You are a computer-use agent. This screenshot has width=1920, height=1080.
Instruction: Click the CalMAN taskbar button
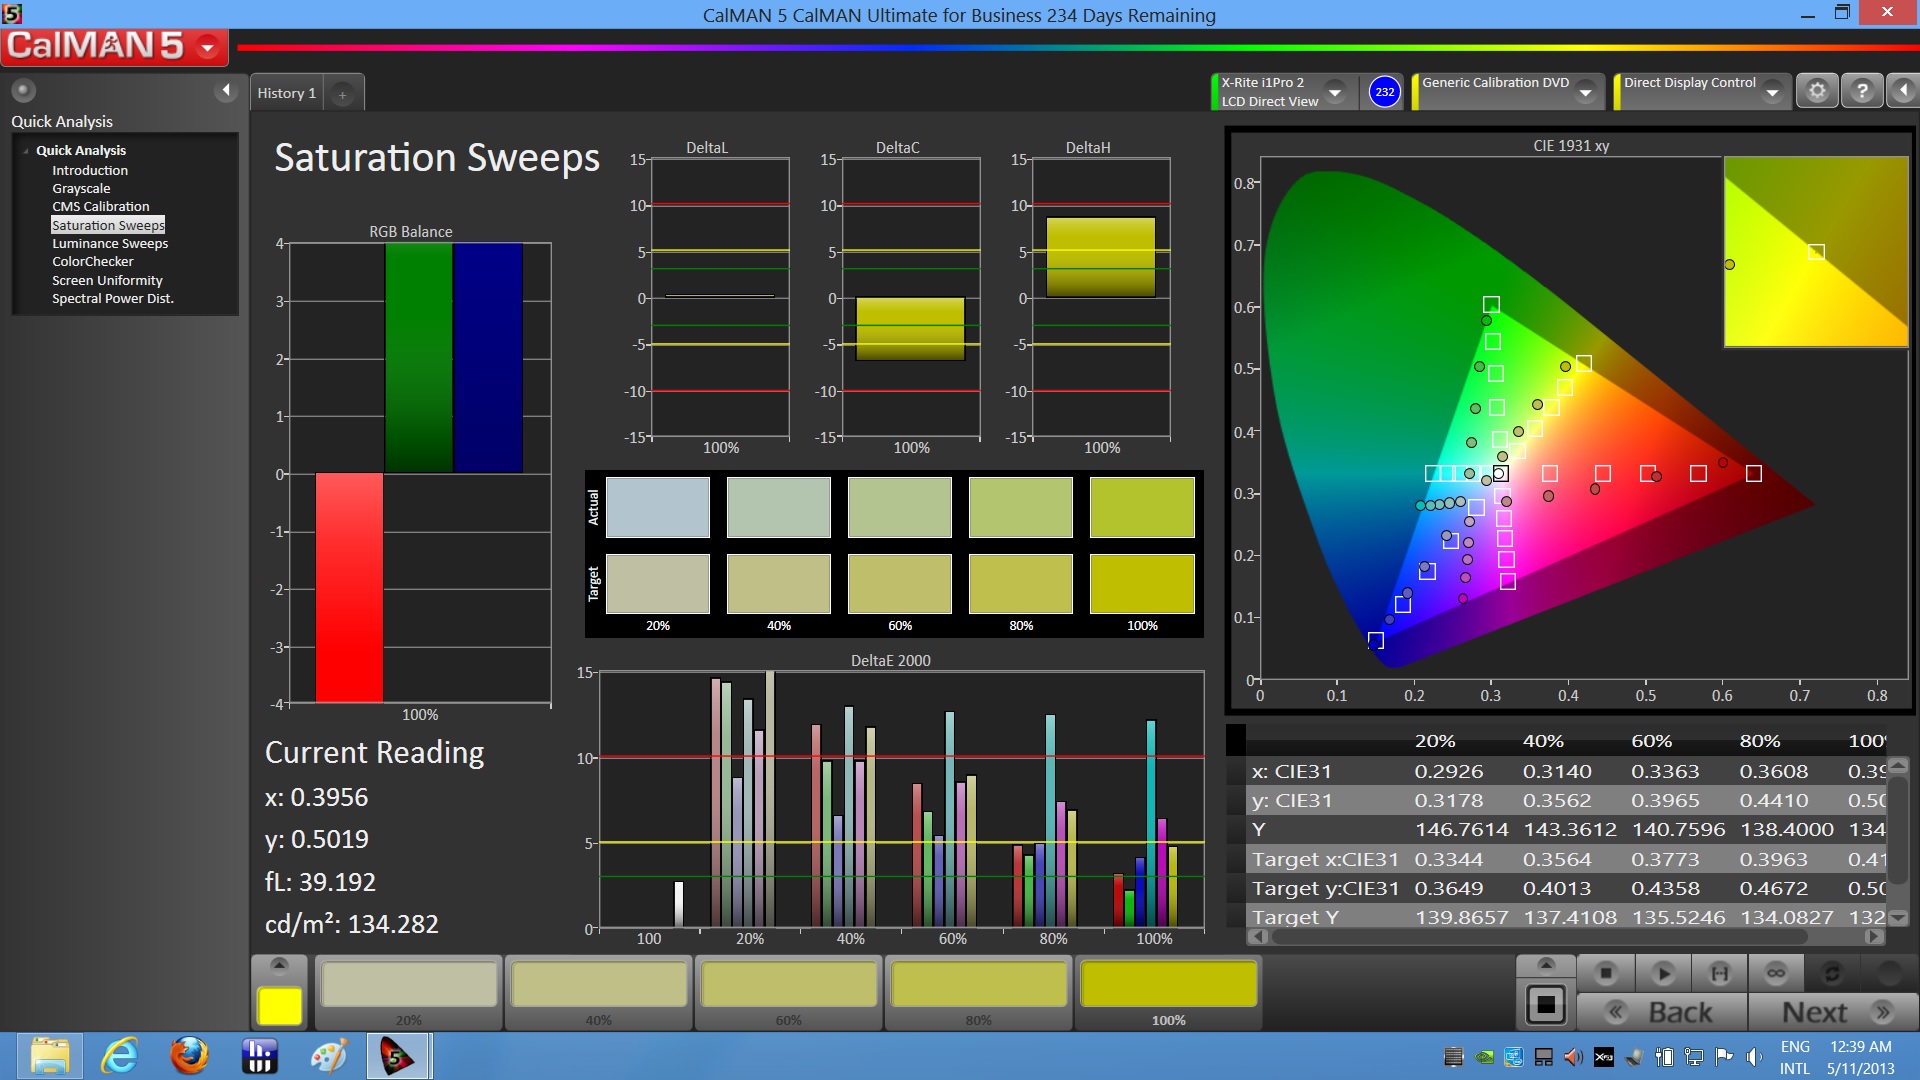tap(398, 1057)
